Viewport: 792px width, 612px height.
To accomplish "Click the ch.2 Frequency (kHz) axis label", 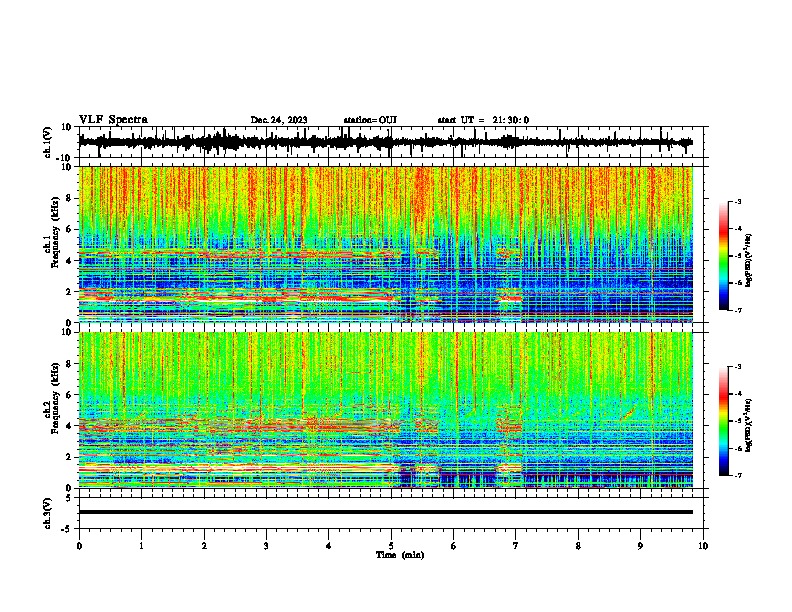I will 51,398.
